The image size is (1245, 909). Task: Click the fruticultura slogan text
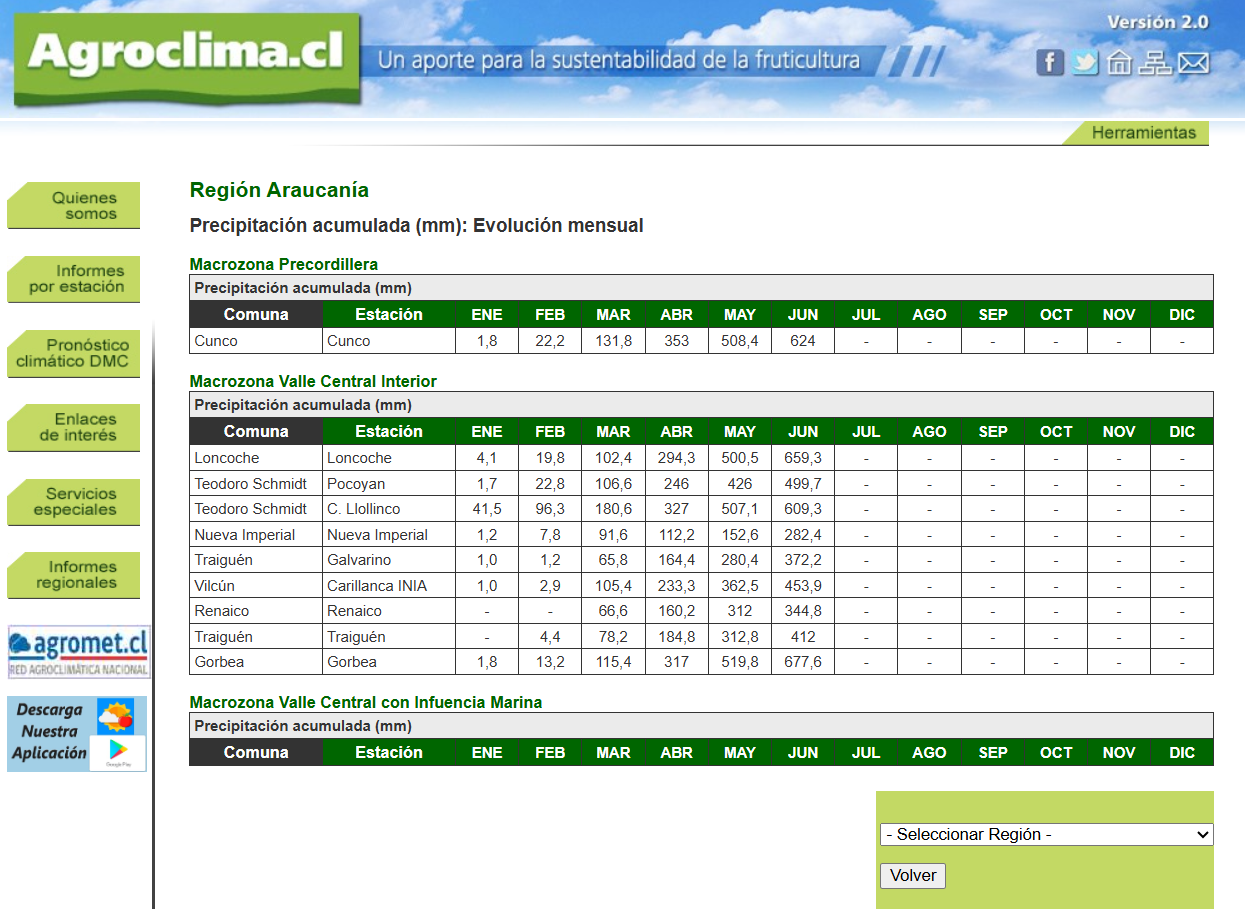click(x=619, y=60)
